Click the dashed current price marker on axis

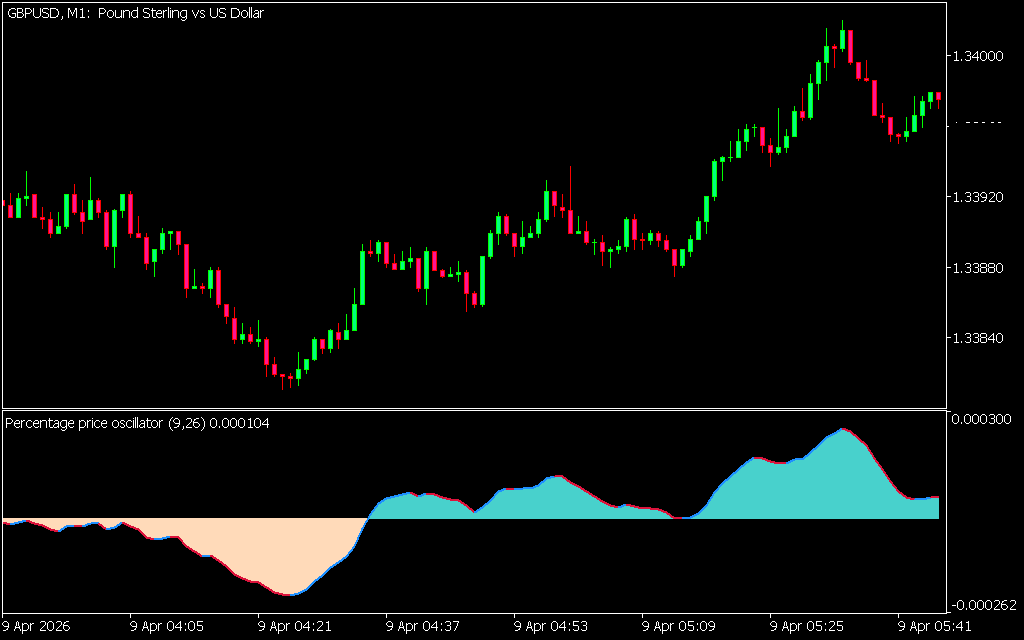(978, 123)
